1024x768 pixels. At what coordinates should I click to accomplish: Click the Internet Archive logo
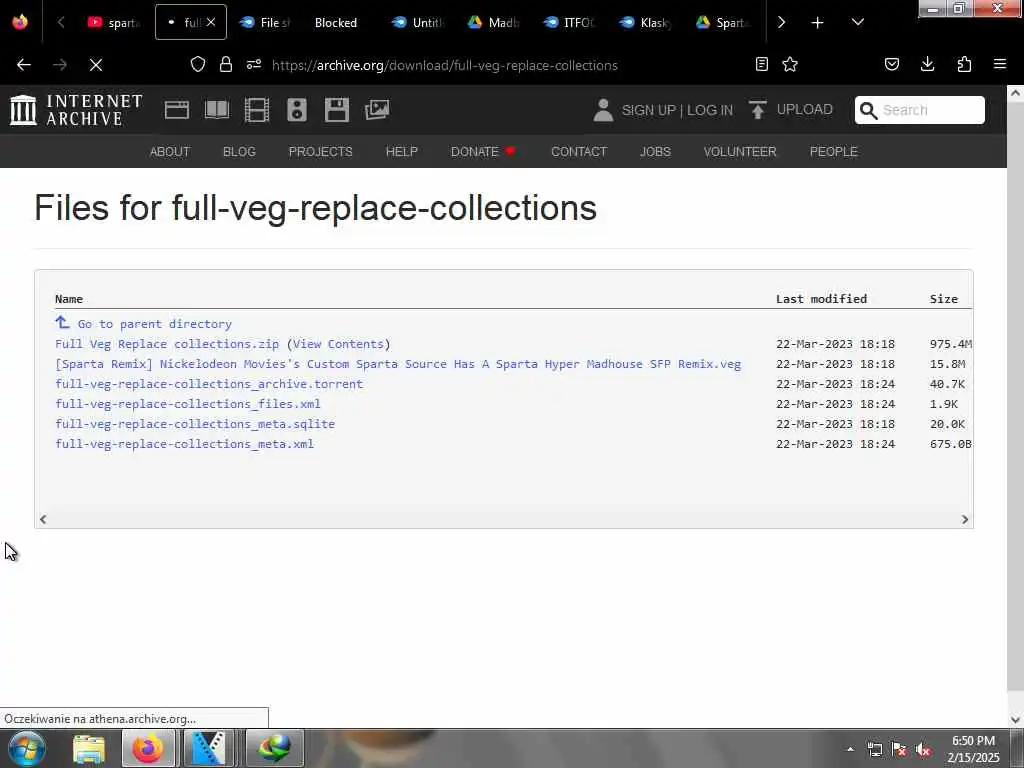[76, 110]
